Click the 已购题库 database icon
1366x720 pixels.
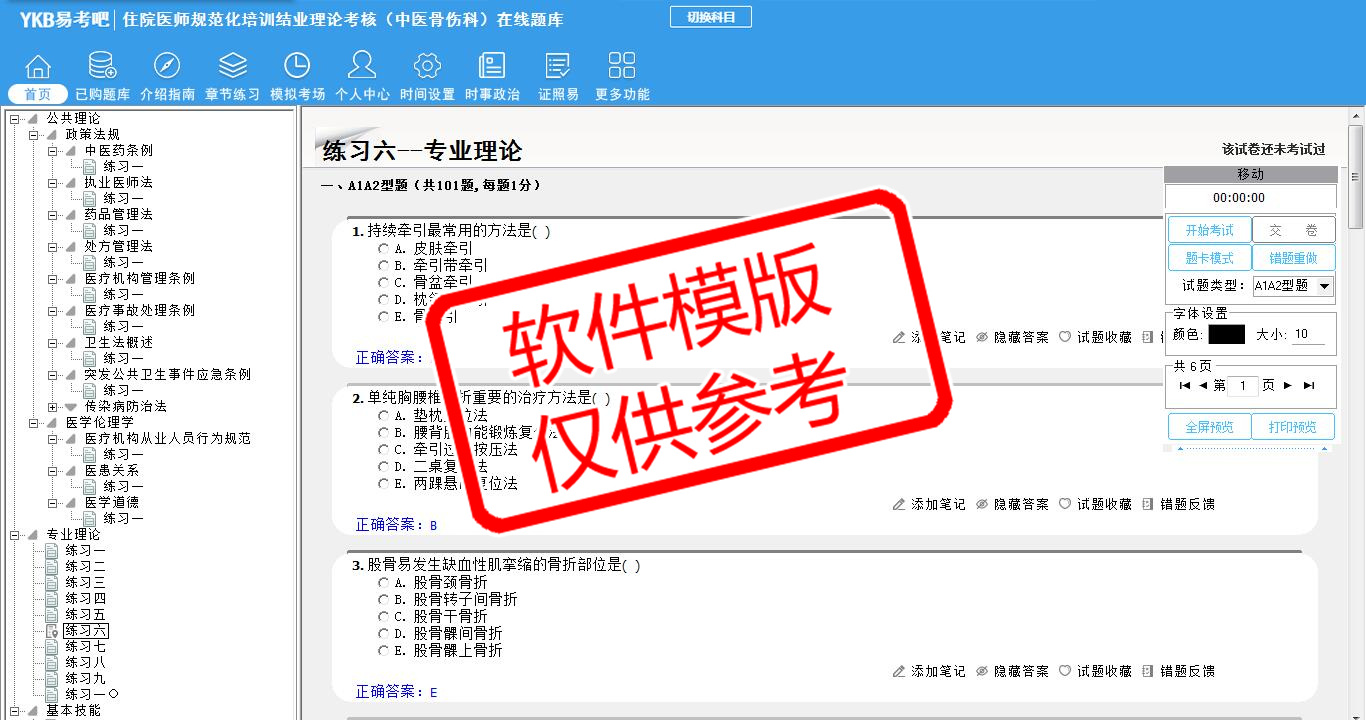click(102, 67)
